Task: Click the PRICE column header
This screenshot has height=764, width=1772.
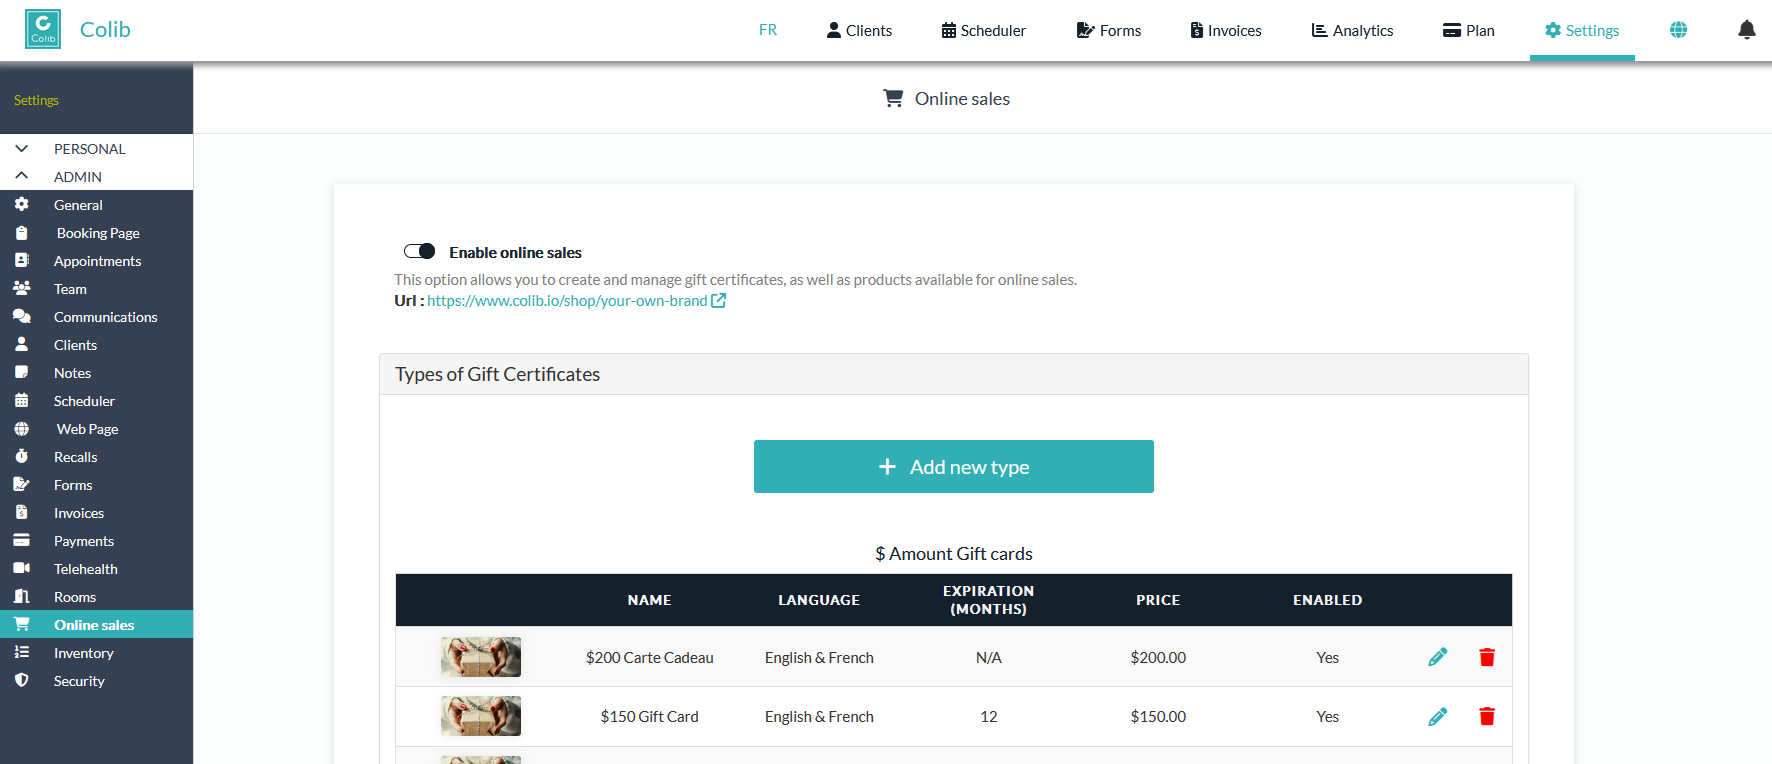Action: [1158, 600]
